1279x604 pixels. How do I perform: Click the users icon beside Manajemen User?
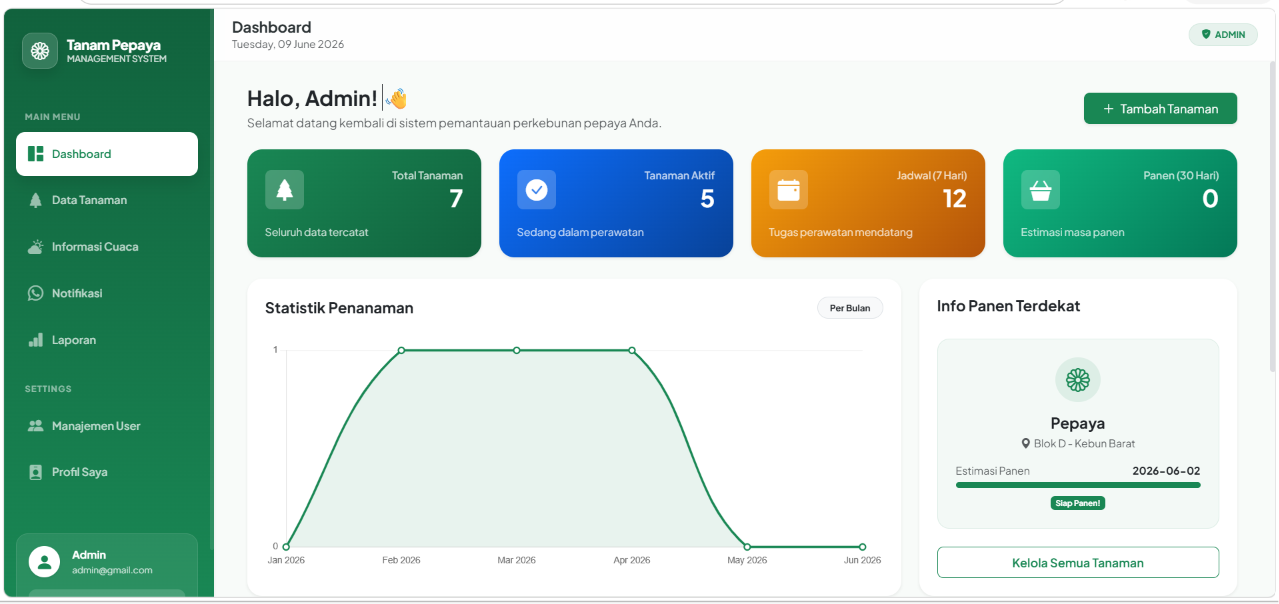click(36, 426)
